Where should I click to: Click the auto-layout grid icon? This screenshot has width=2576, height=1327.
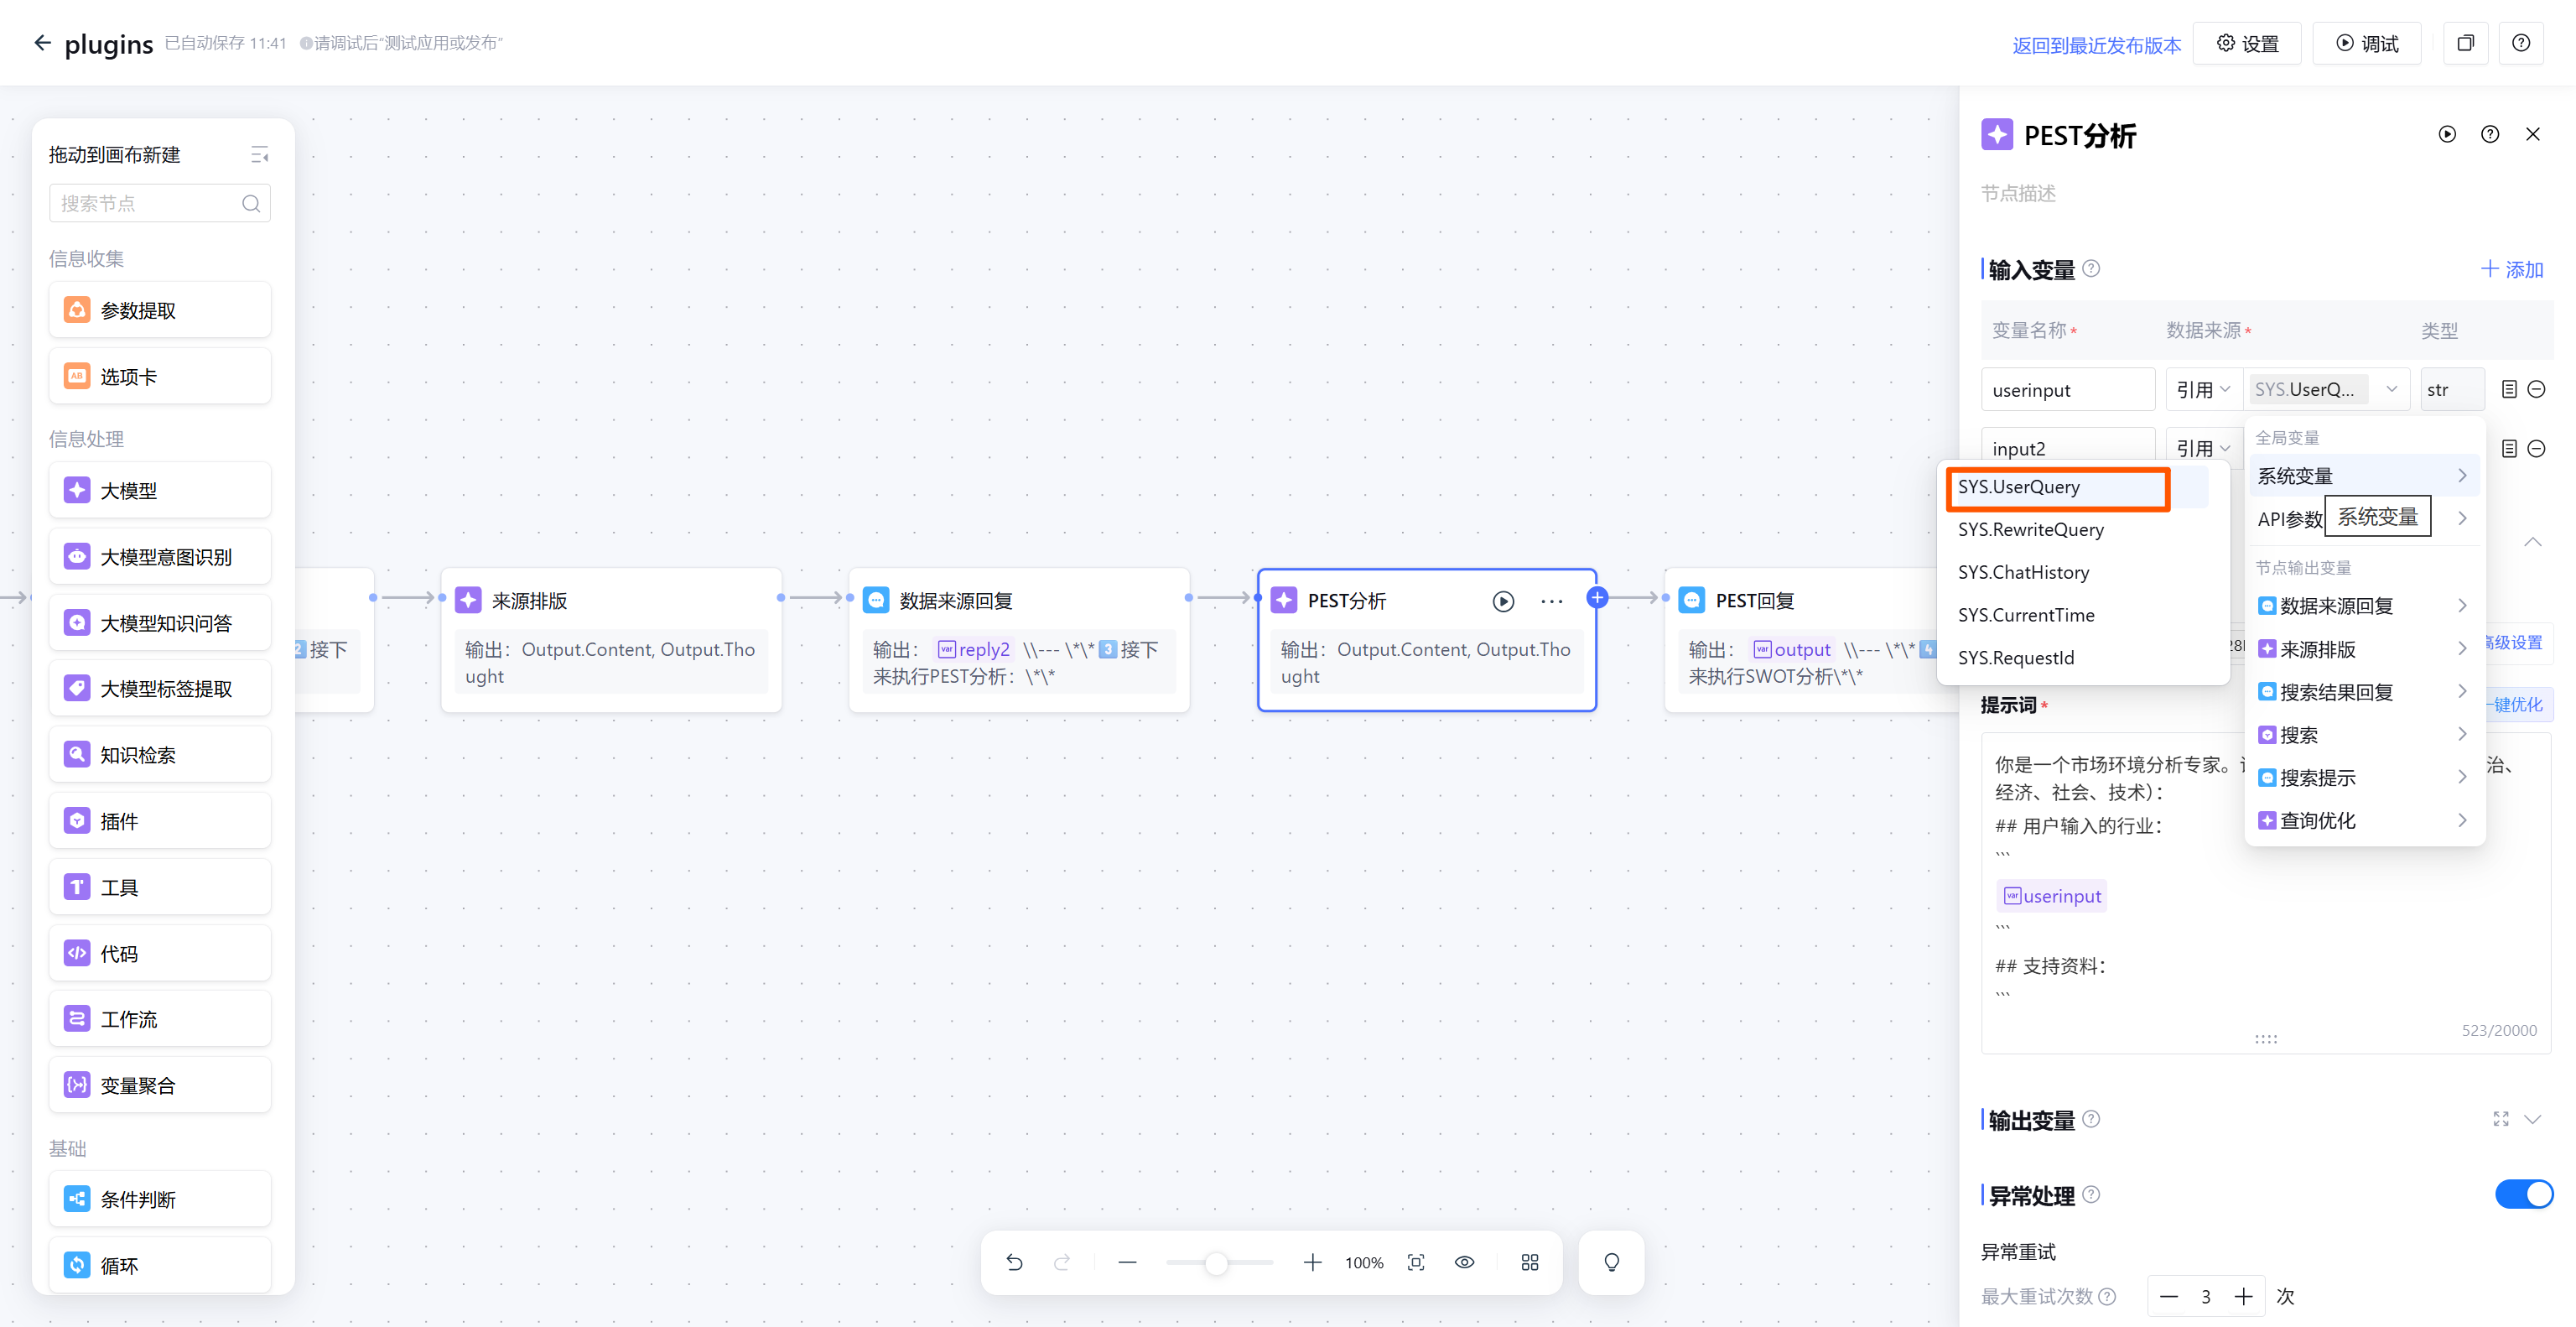1529,1262
